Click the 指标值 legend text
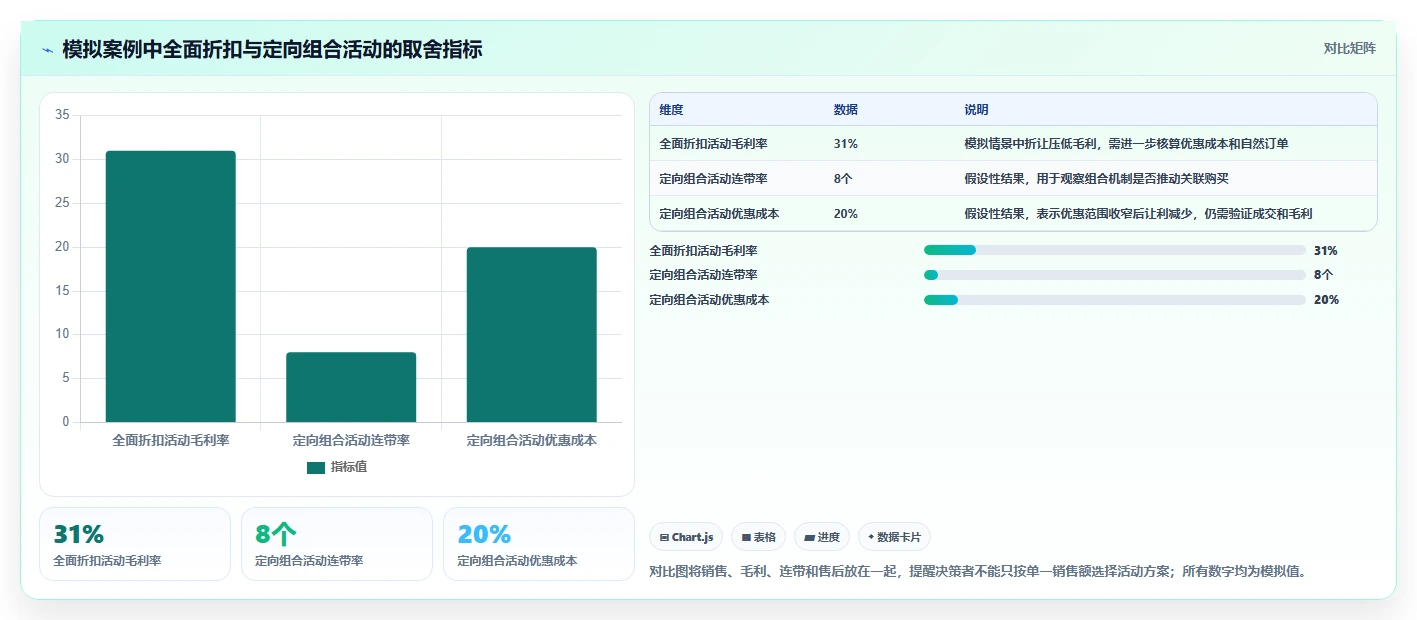Viewport: 1417px width, 620px height. (349, 467)
